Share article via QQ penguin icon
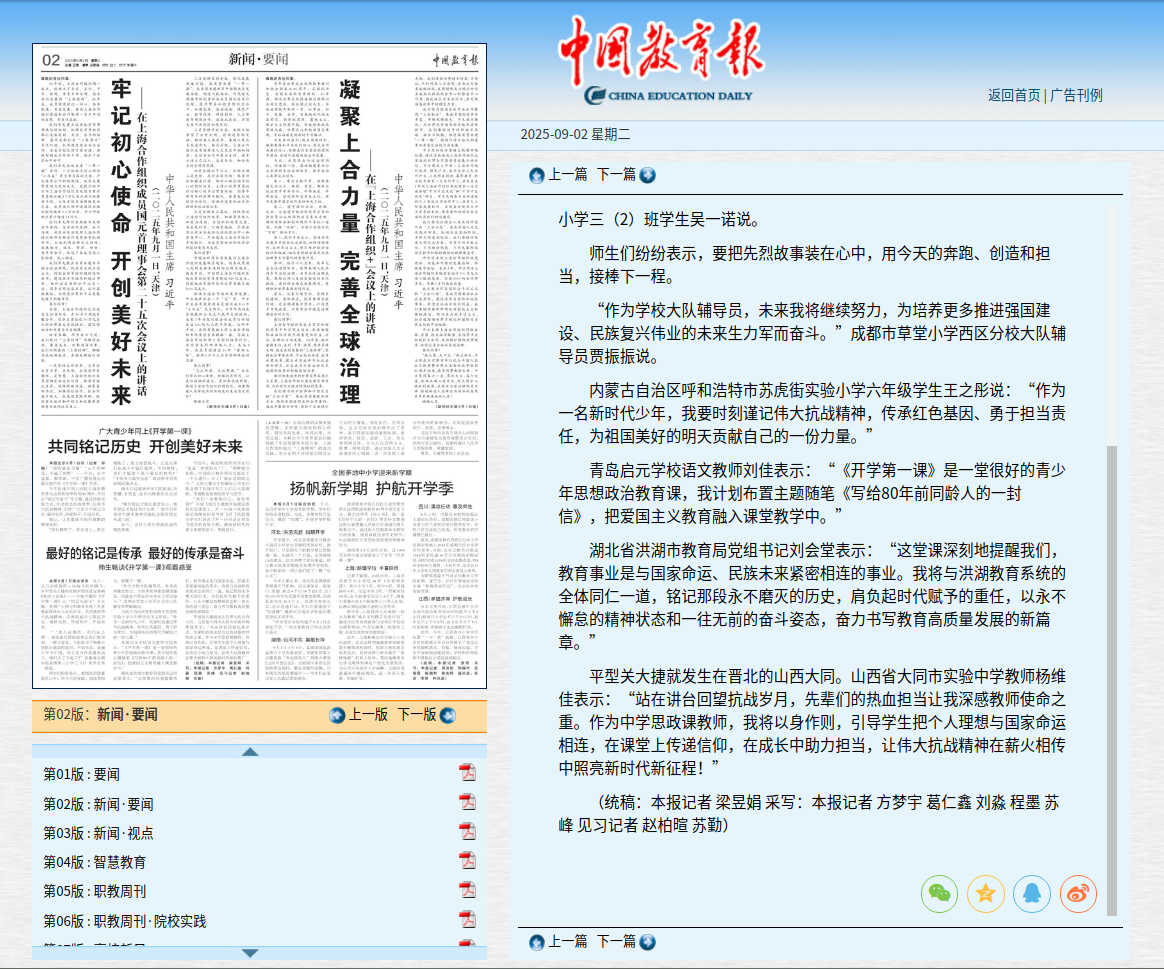1164x969 pixels. pos(1032,893)
